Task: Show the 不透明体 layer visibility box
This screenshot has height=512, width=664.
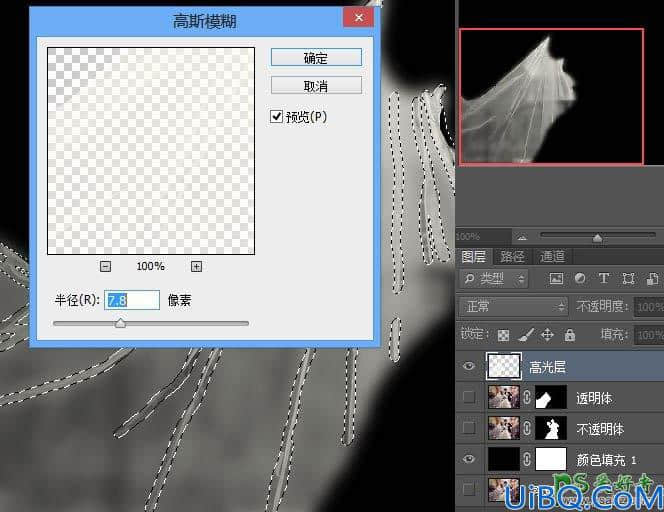Action: coord(469,428)
